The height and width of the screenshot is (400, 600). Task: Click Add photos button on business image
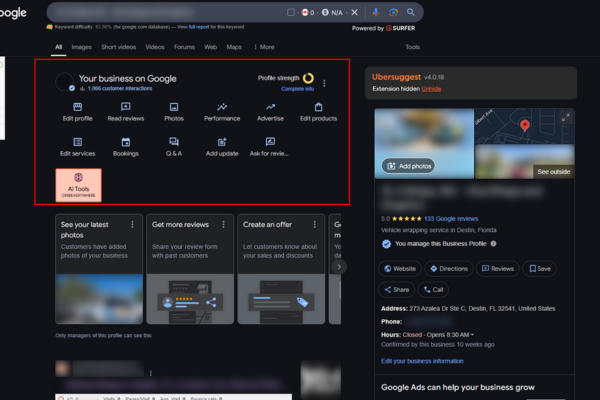pyautogui.click(x=408, y=166)
